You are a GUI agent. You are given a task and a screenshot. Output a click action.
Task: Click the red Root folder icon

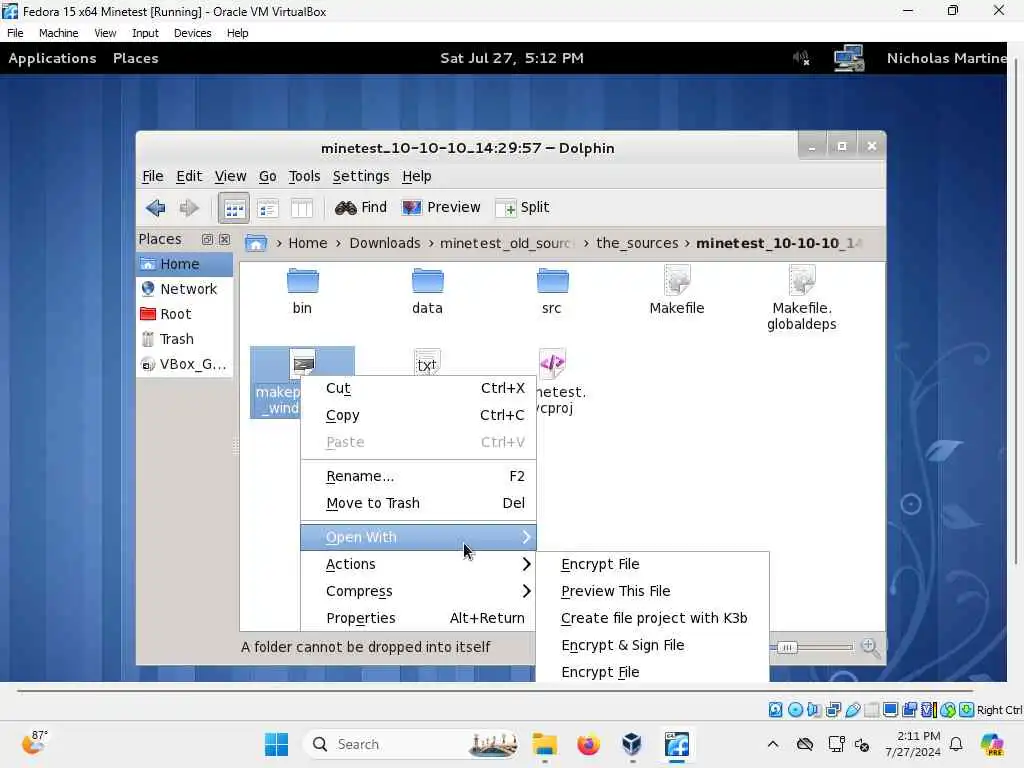[148, 314]
